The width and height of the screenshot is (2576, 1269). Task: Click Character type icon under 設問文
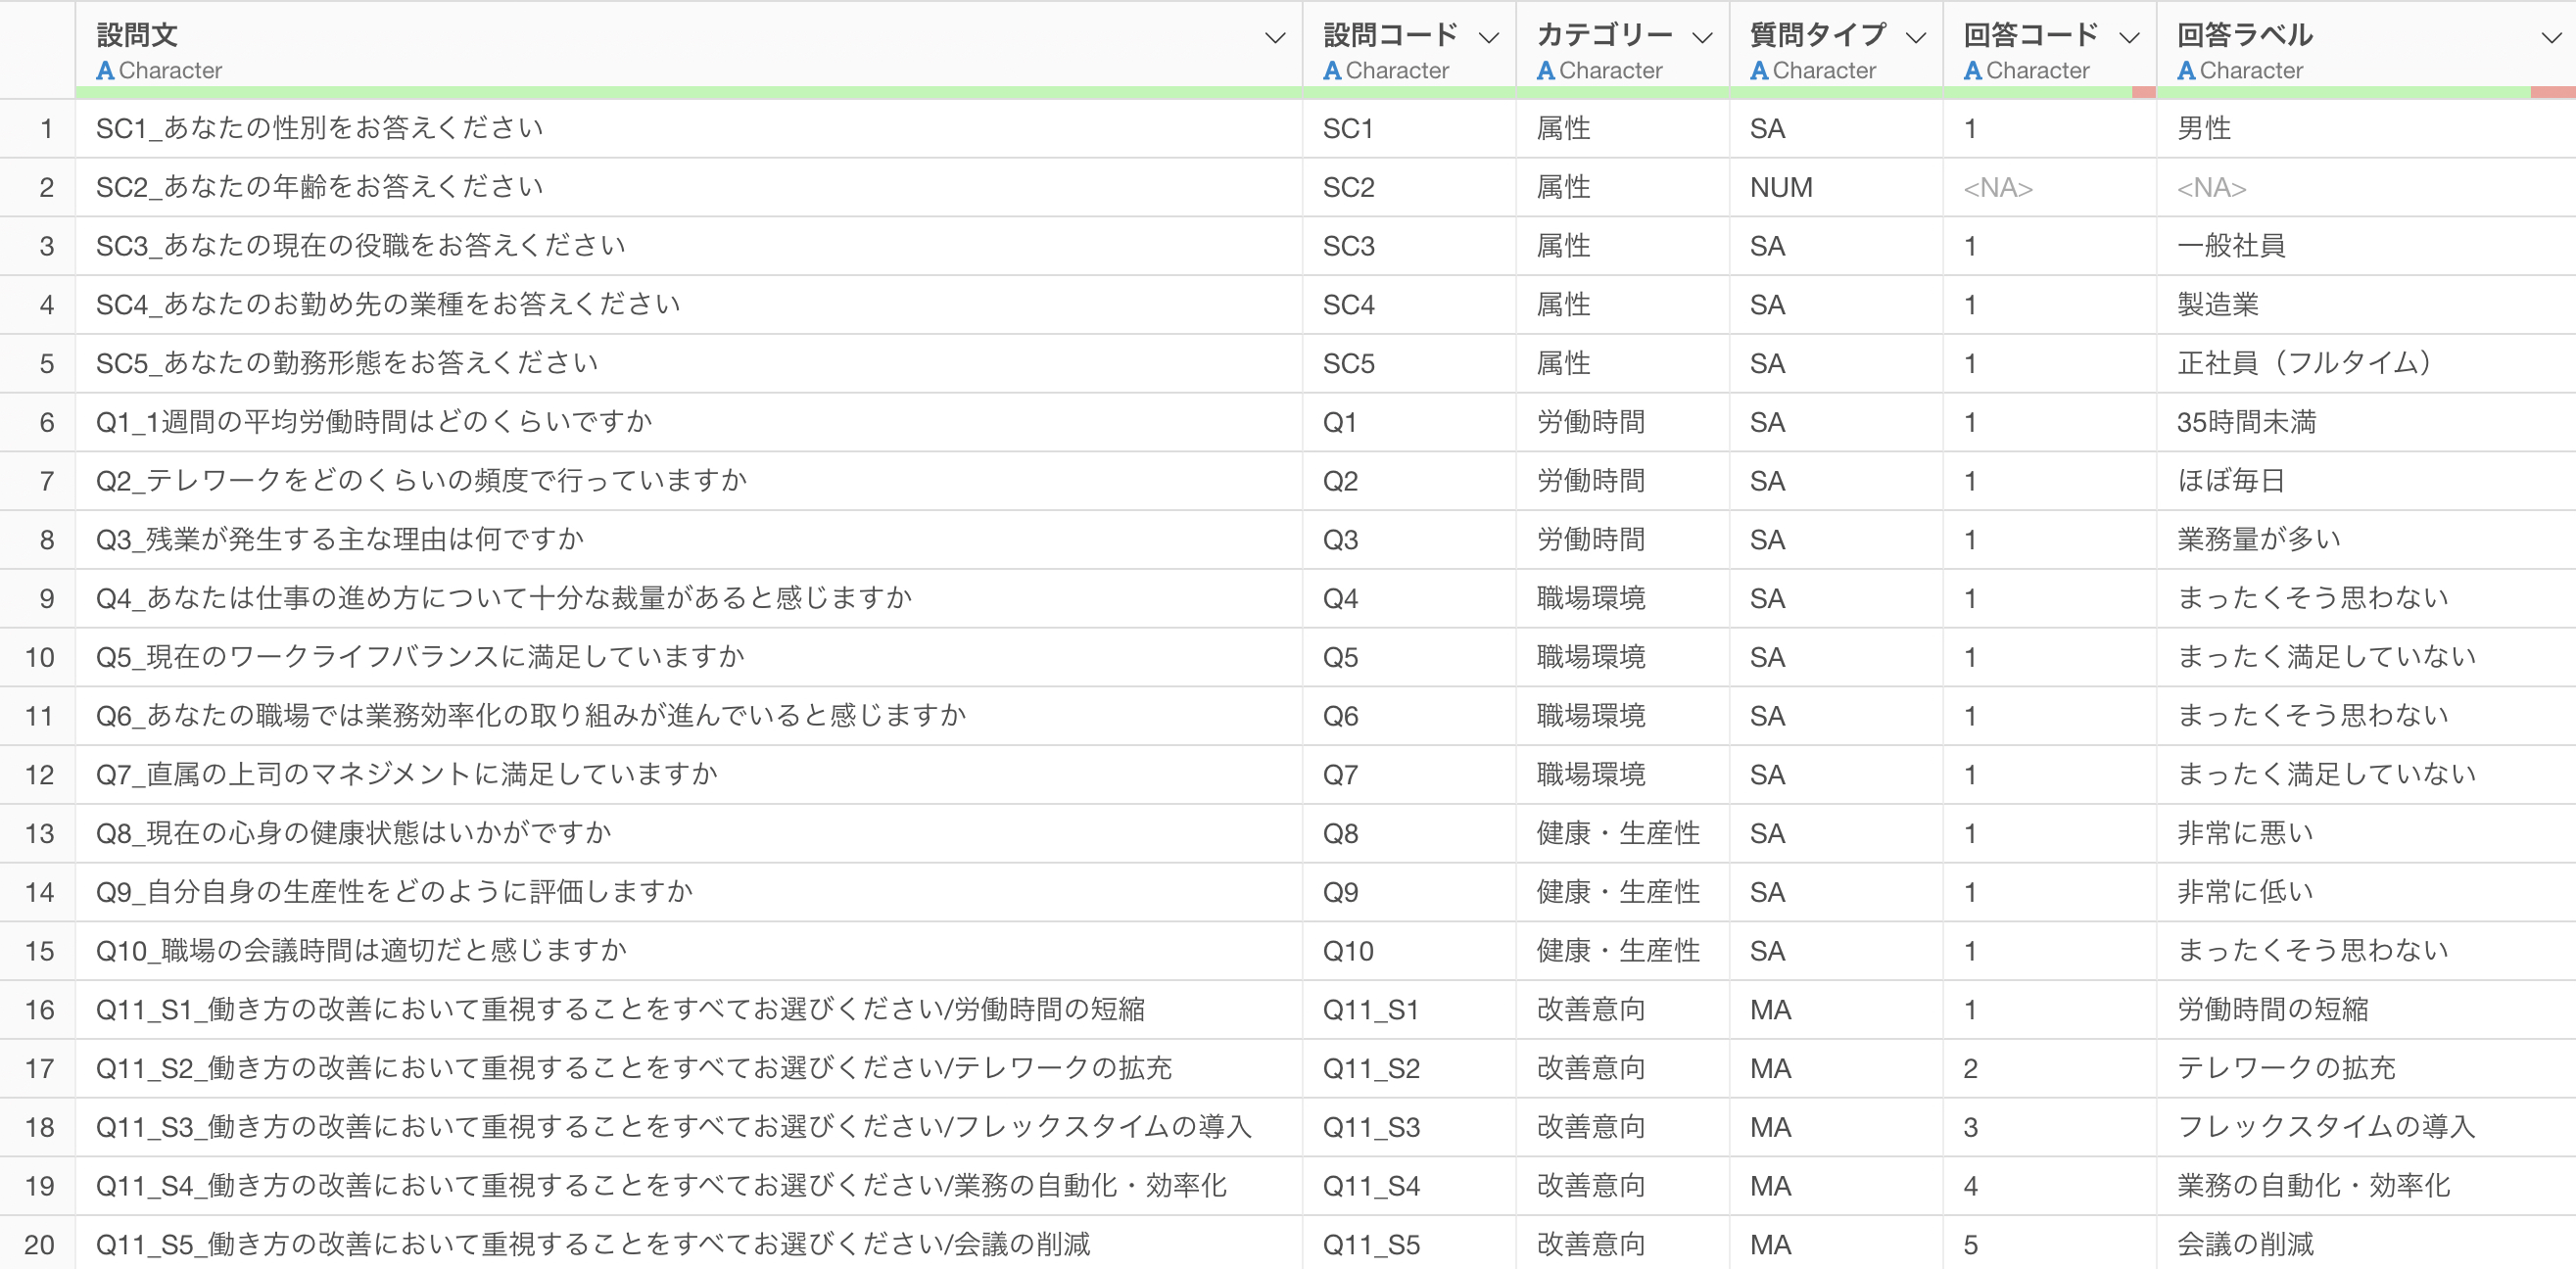[105, 71]
